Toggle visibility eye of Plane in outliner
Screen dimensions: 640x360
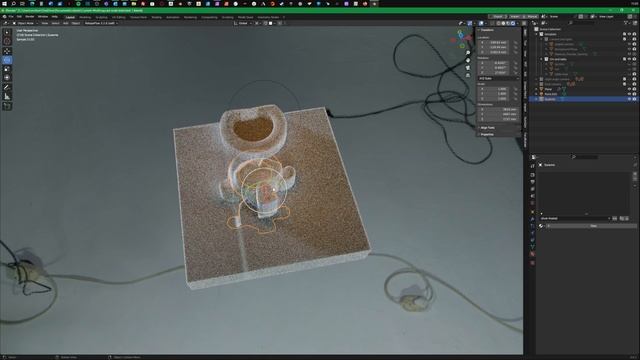pos(629,89)
